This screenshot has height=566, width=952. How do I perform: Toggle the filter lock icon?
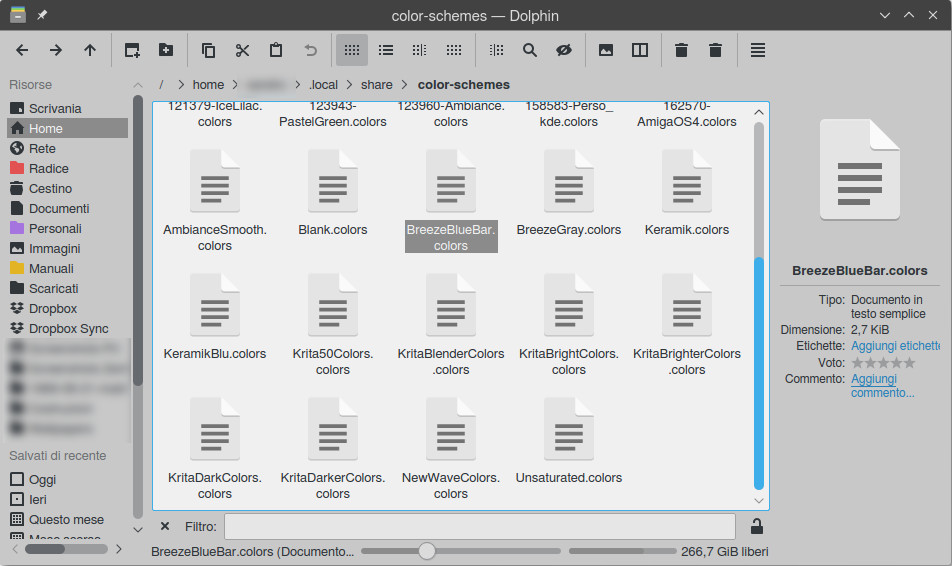(x=756, y=527)
